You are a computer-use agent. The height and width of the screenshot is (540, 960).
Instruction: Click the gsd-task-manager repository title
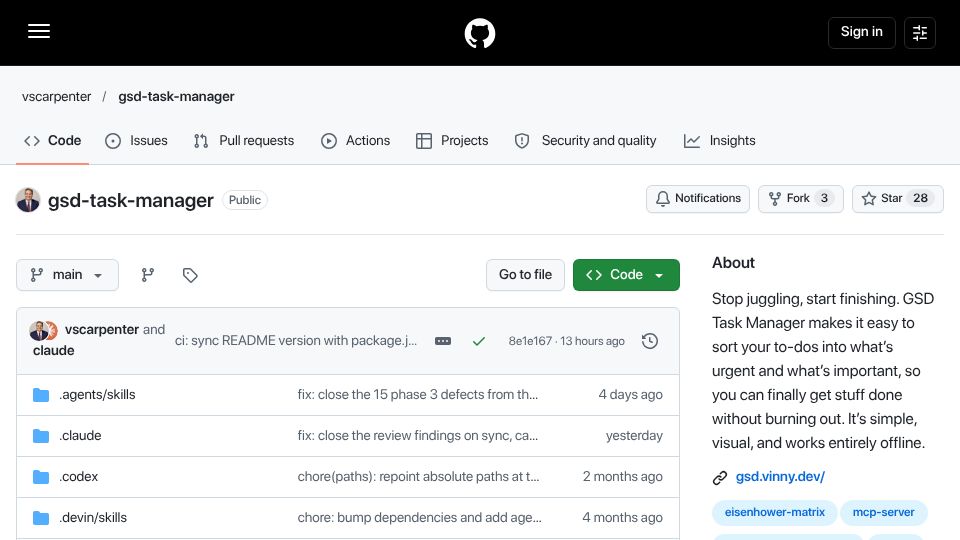tap(130, 200)
